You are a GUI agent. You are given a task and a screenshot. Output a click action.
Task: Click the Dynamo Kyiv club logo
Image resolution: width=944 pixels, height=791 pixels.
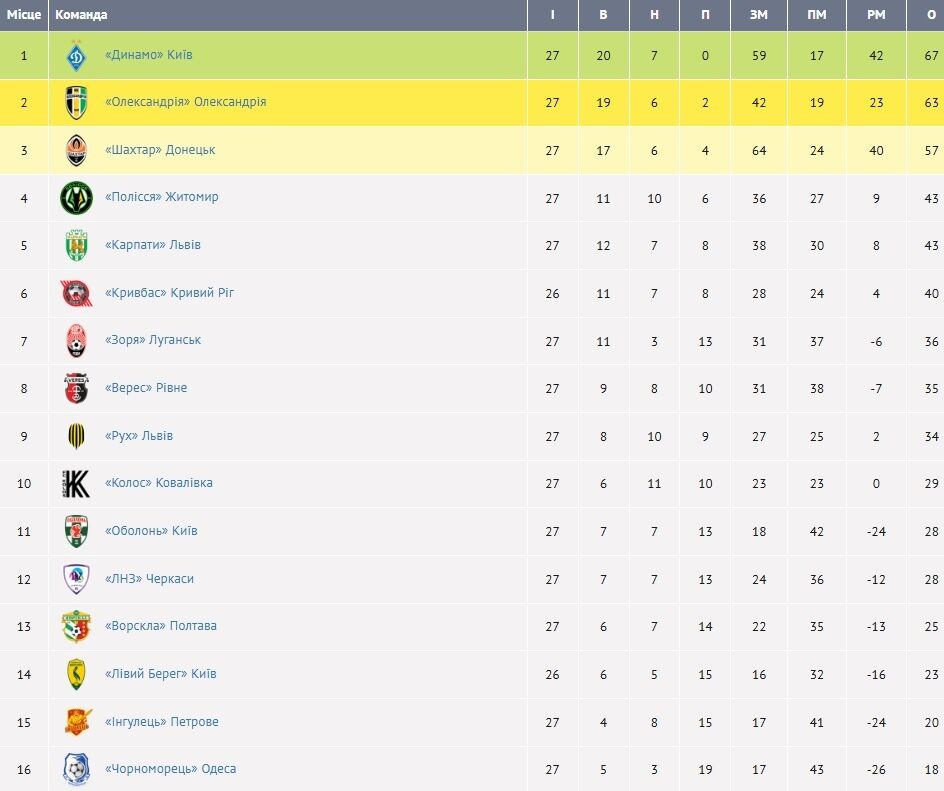point(76,56)
